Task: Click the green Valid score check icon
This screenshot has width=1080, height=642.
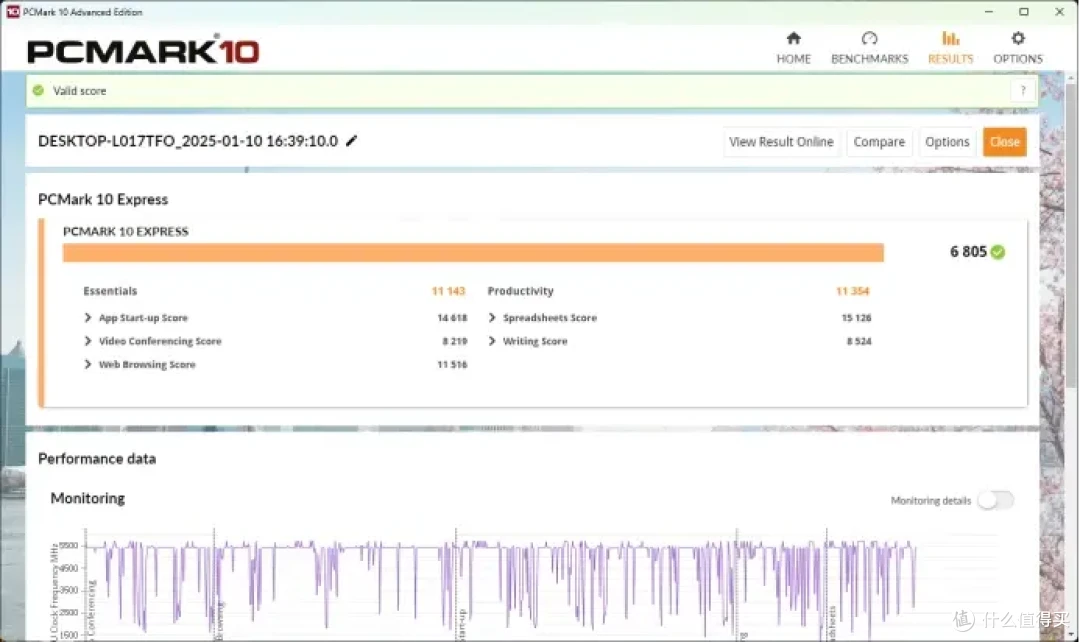Action: 39,90
